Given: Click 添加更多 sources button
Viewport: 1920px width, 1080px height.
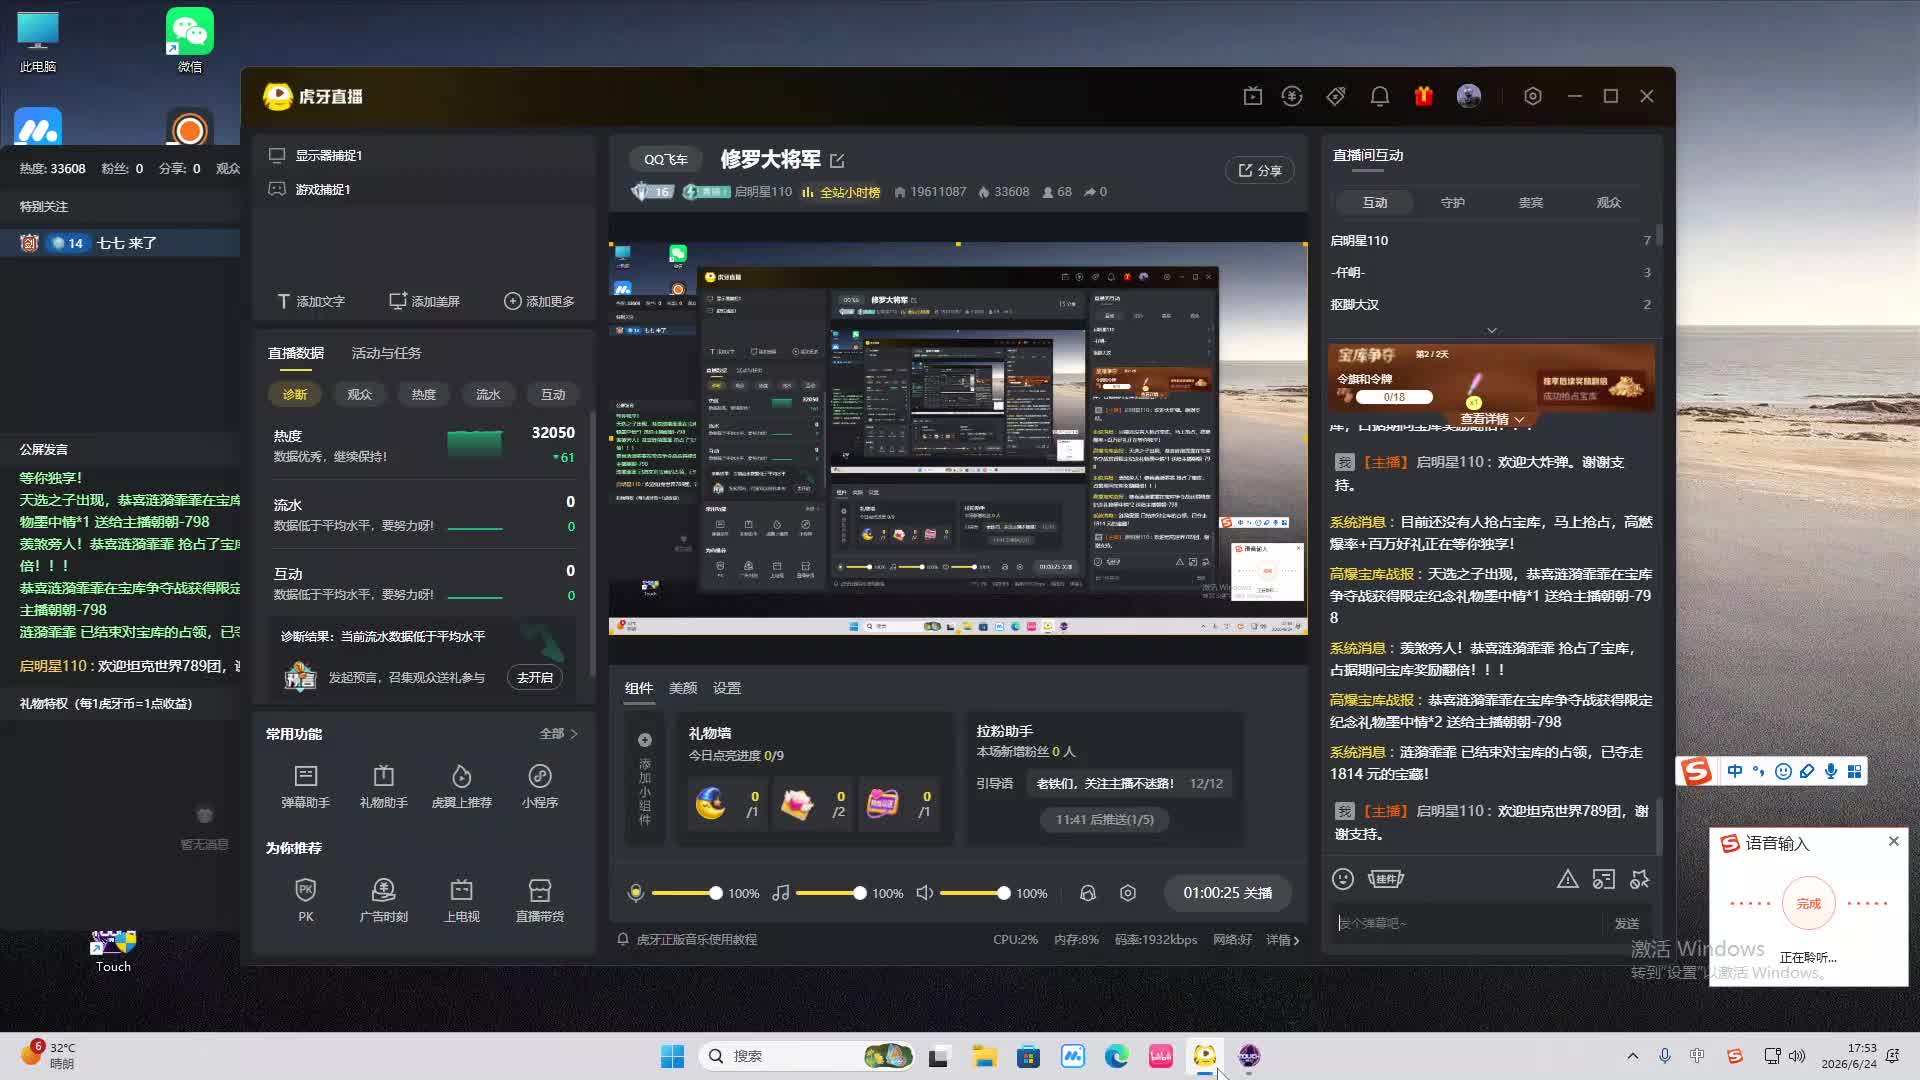Looking at the screenshot, I should click(x=539, y=302).
